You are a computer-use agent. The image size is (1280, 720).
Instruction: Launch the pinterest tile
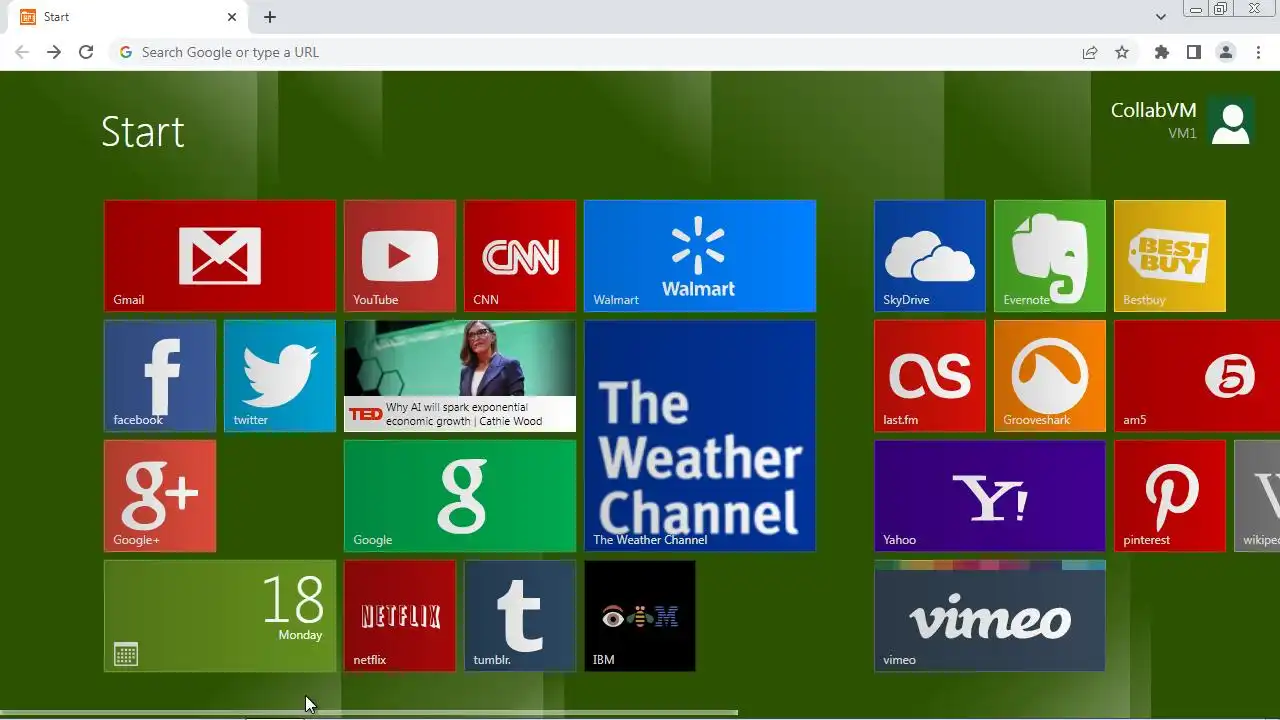pos(1170,496)
